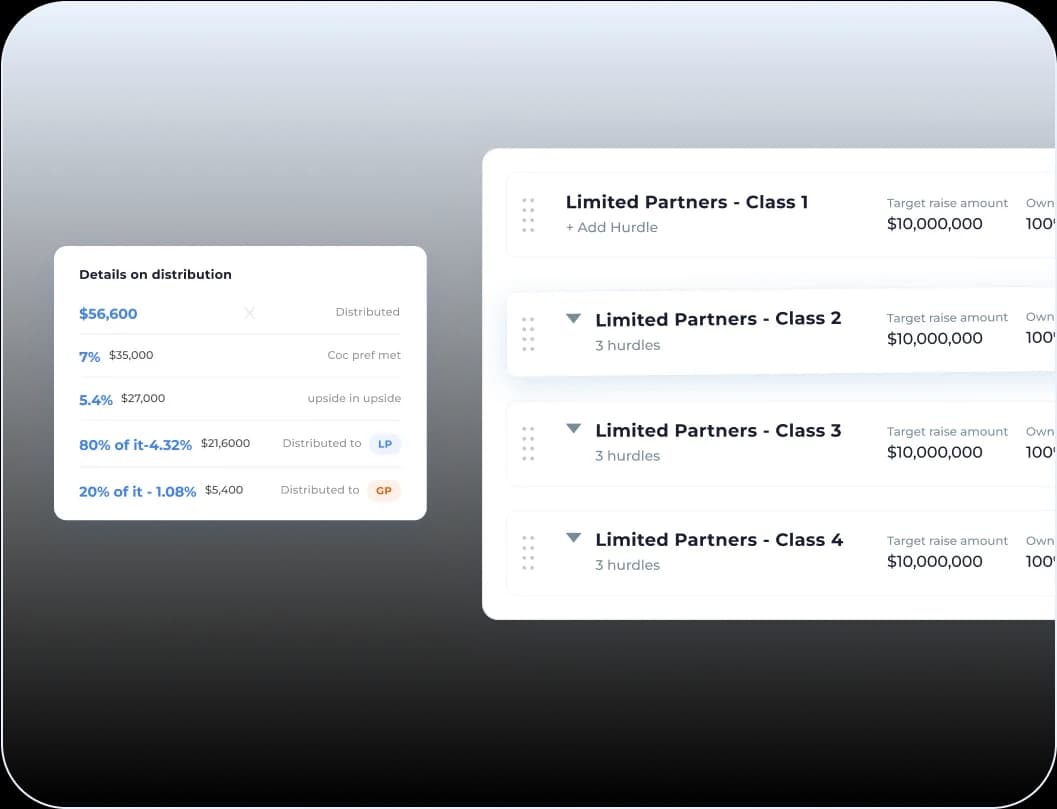Click drag handle for Limited Partners Class 4
This screenshot has width=1057, height=809.
(x=528, y=553)
